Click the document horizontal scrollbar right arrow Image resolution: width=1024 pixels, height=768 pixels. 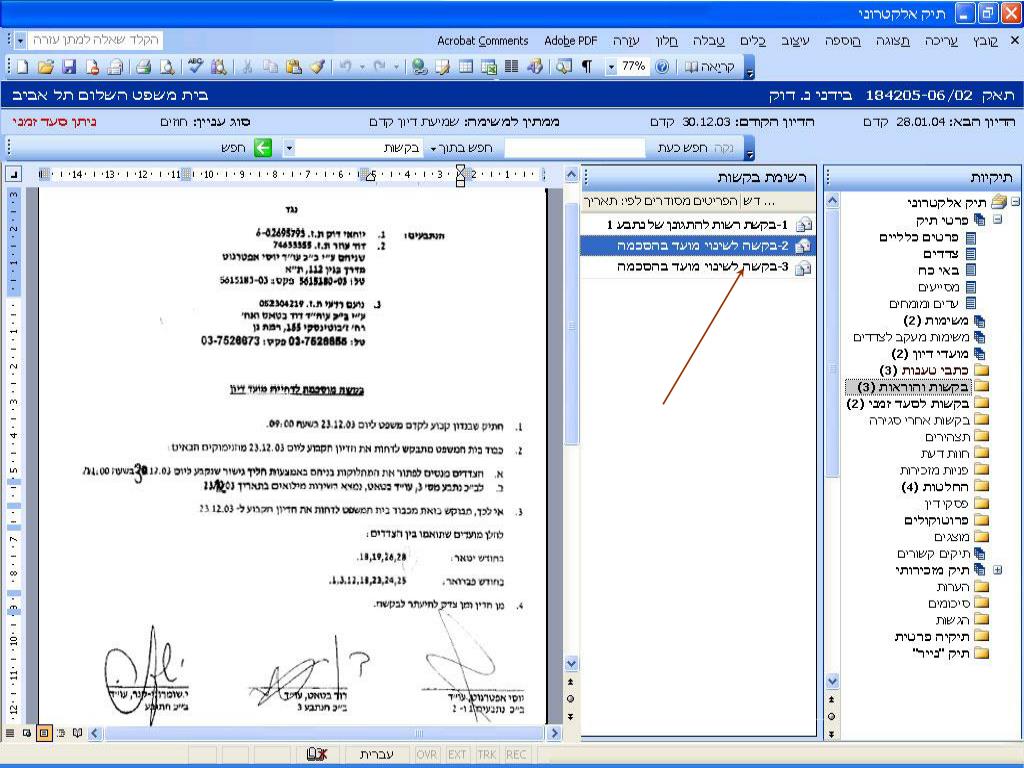554,733
